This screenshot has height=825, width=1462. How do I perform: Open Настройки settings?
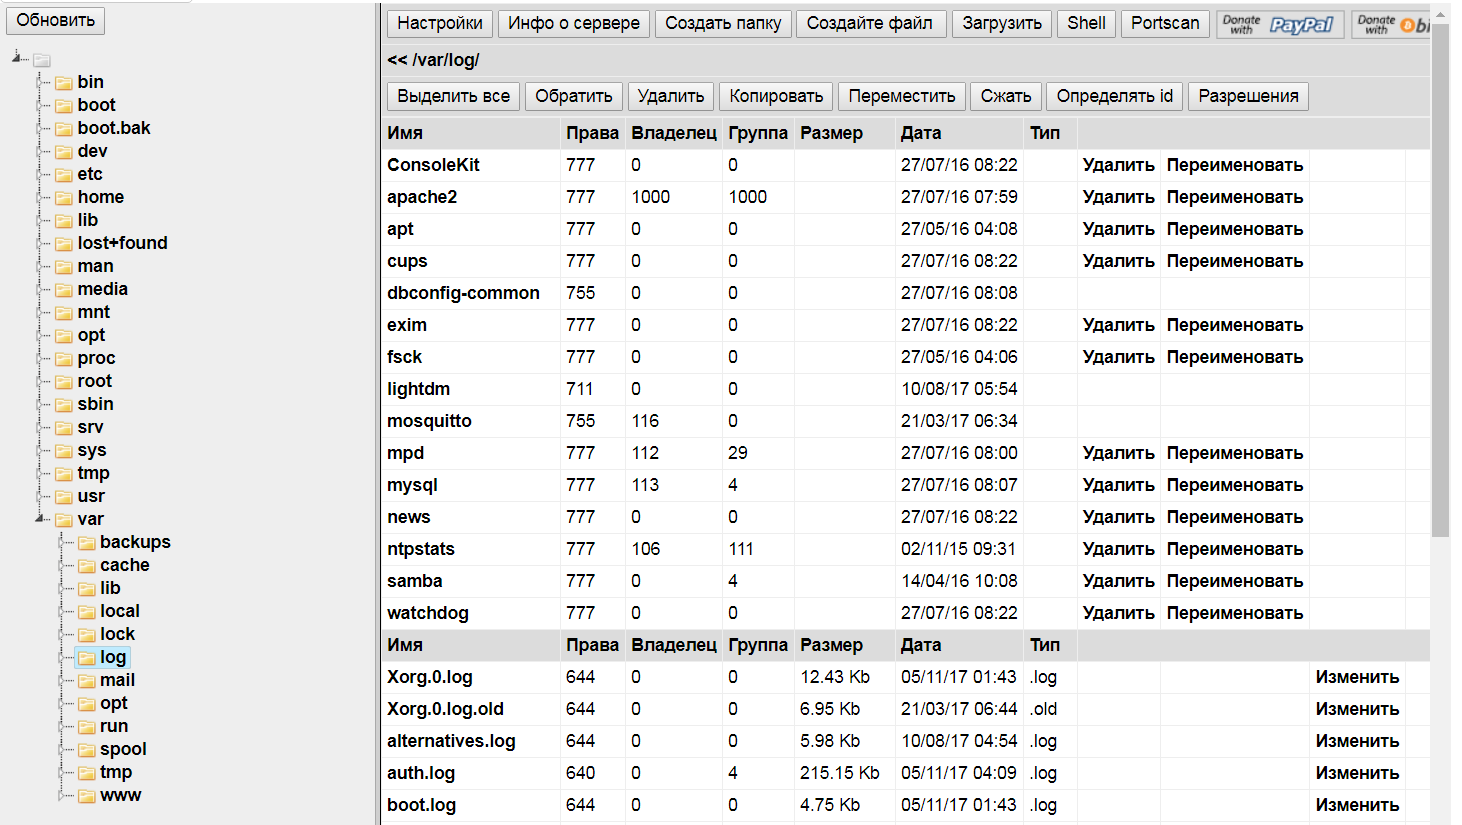pos(440,23)
